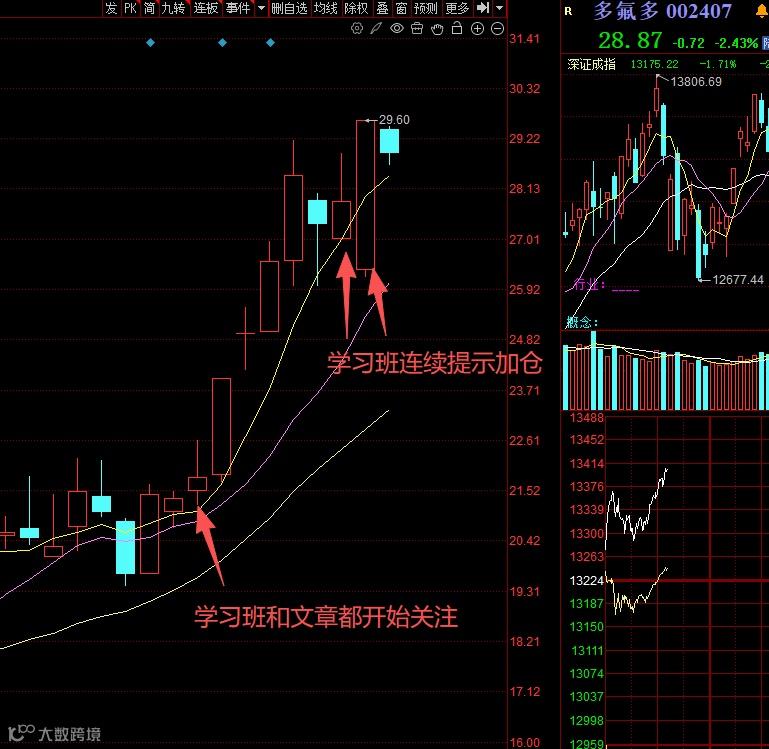Screen dimensions: 769x749
Task: Toggle the 九转 indicator
Action: pos(174,8)
